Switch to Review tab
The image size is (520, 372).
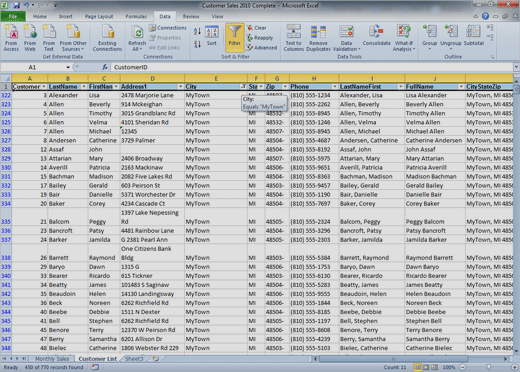(x=191, y=16)
